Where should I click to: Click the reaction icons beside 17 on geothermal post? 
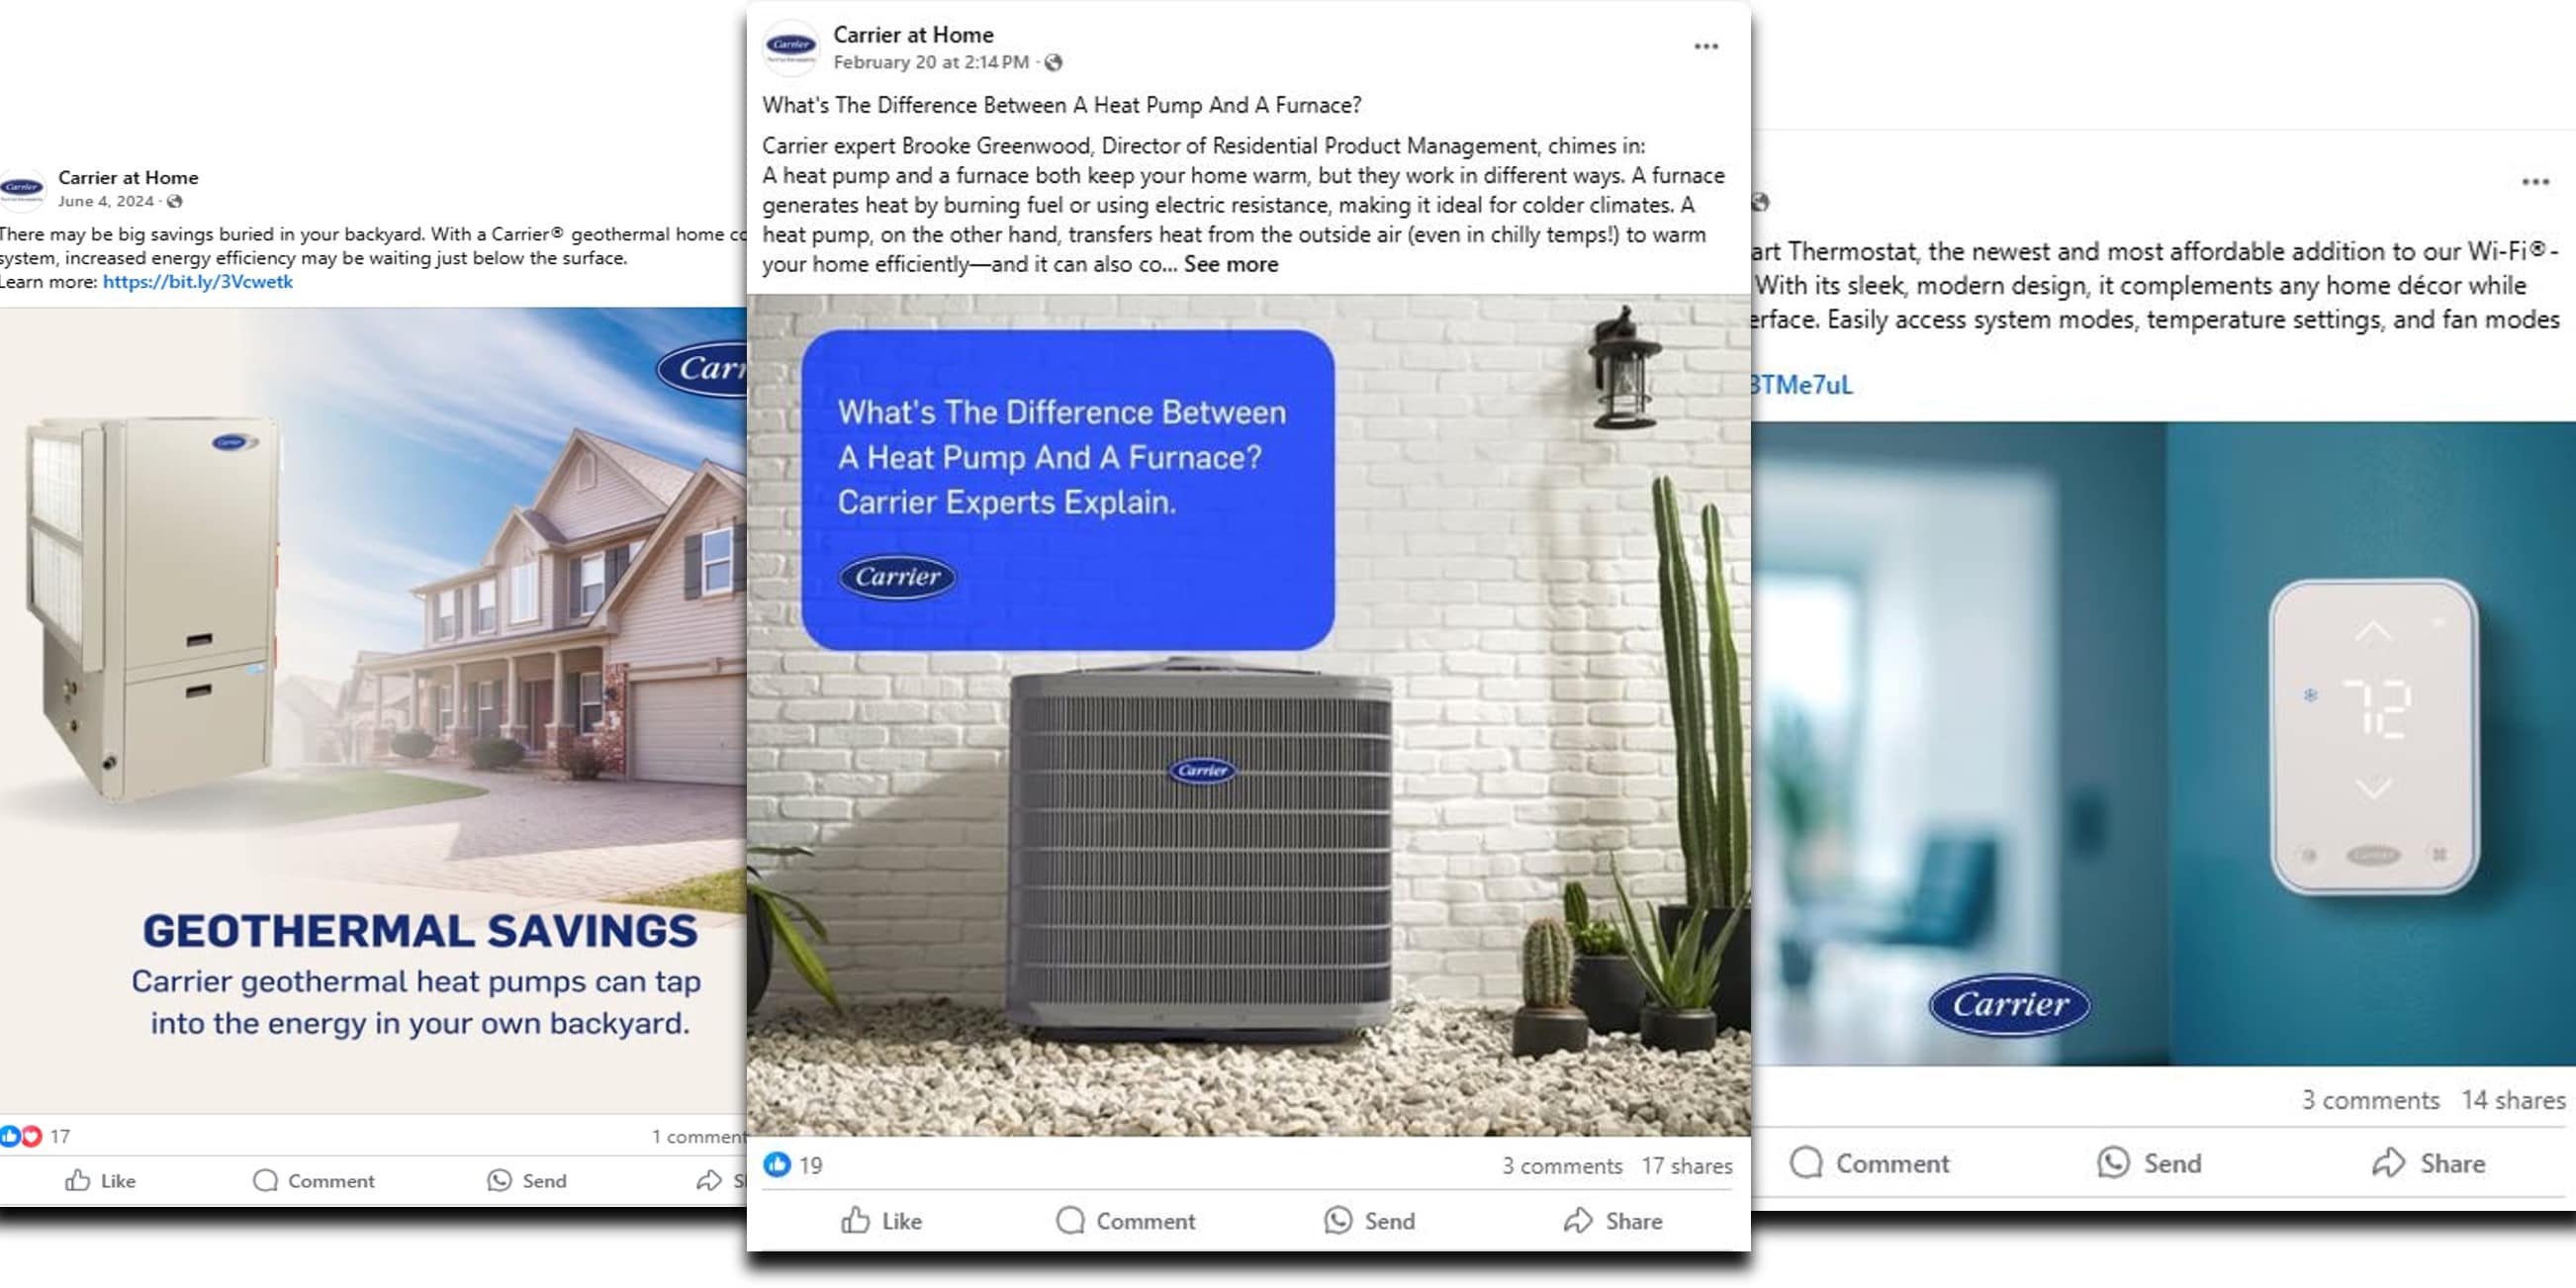point(21,1136)
